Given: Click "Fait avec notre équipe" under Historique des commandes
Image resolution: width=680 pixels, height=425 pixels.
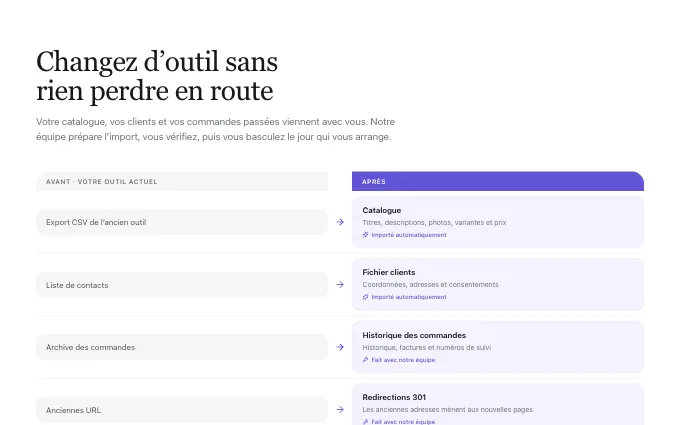Looking at the screenshot, I should [403, 360].
